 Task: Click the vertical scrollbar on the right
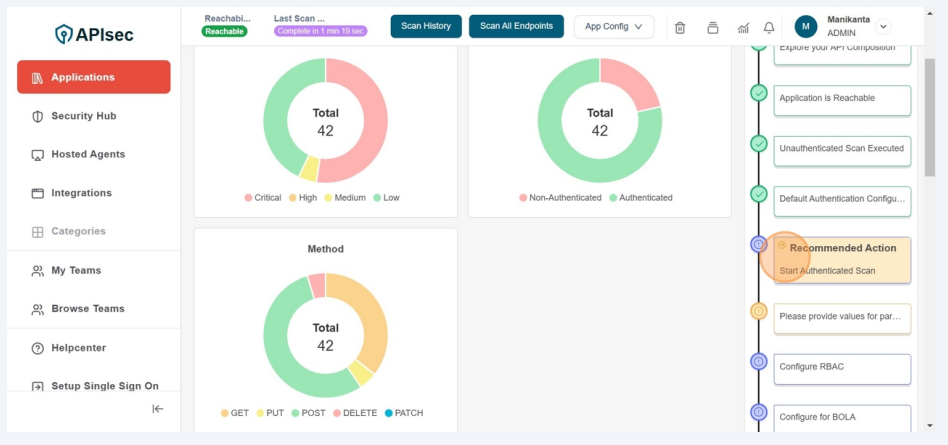pos(931,120)
